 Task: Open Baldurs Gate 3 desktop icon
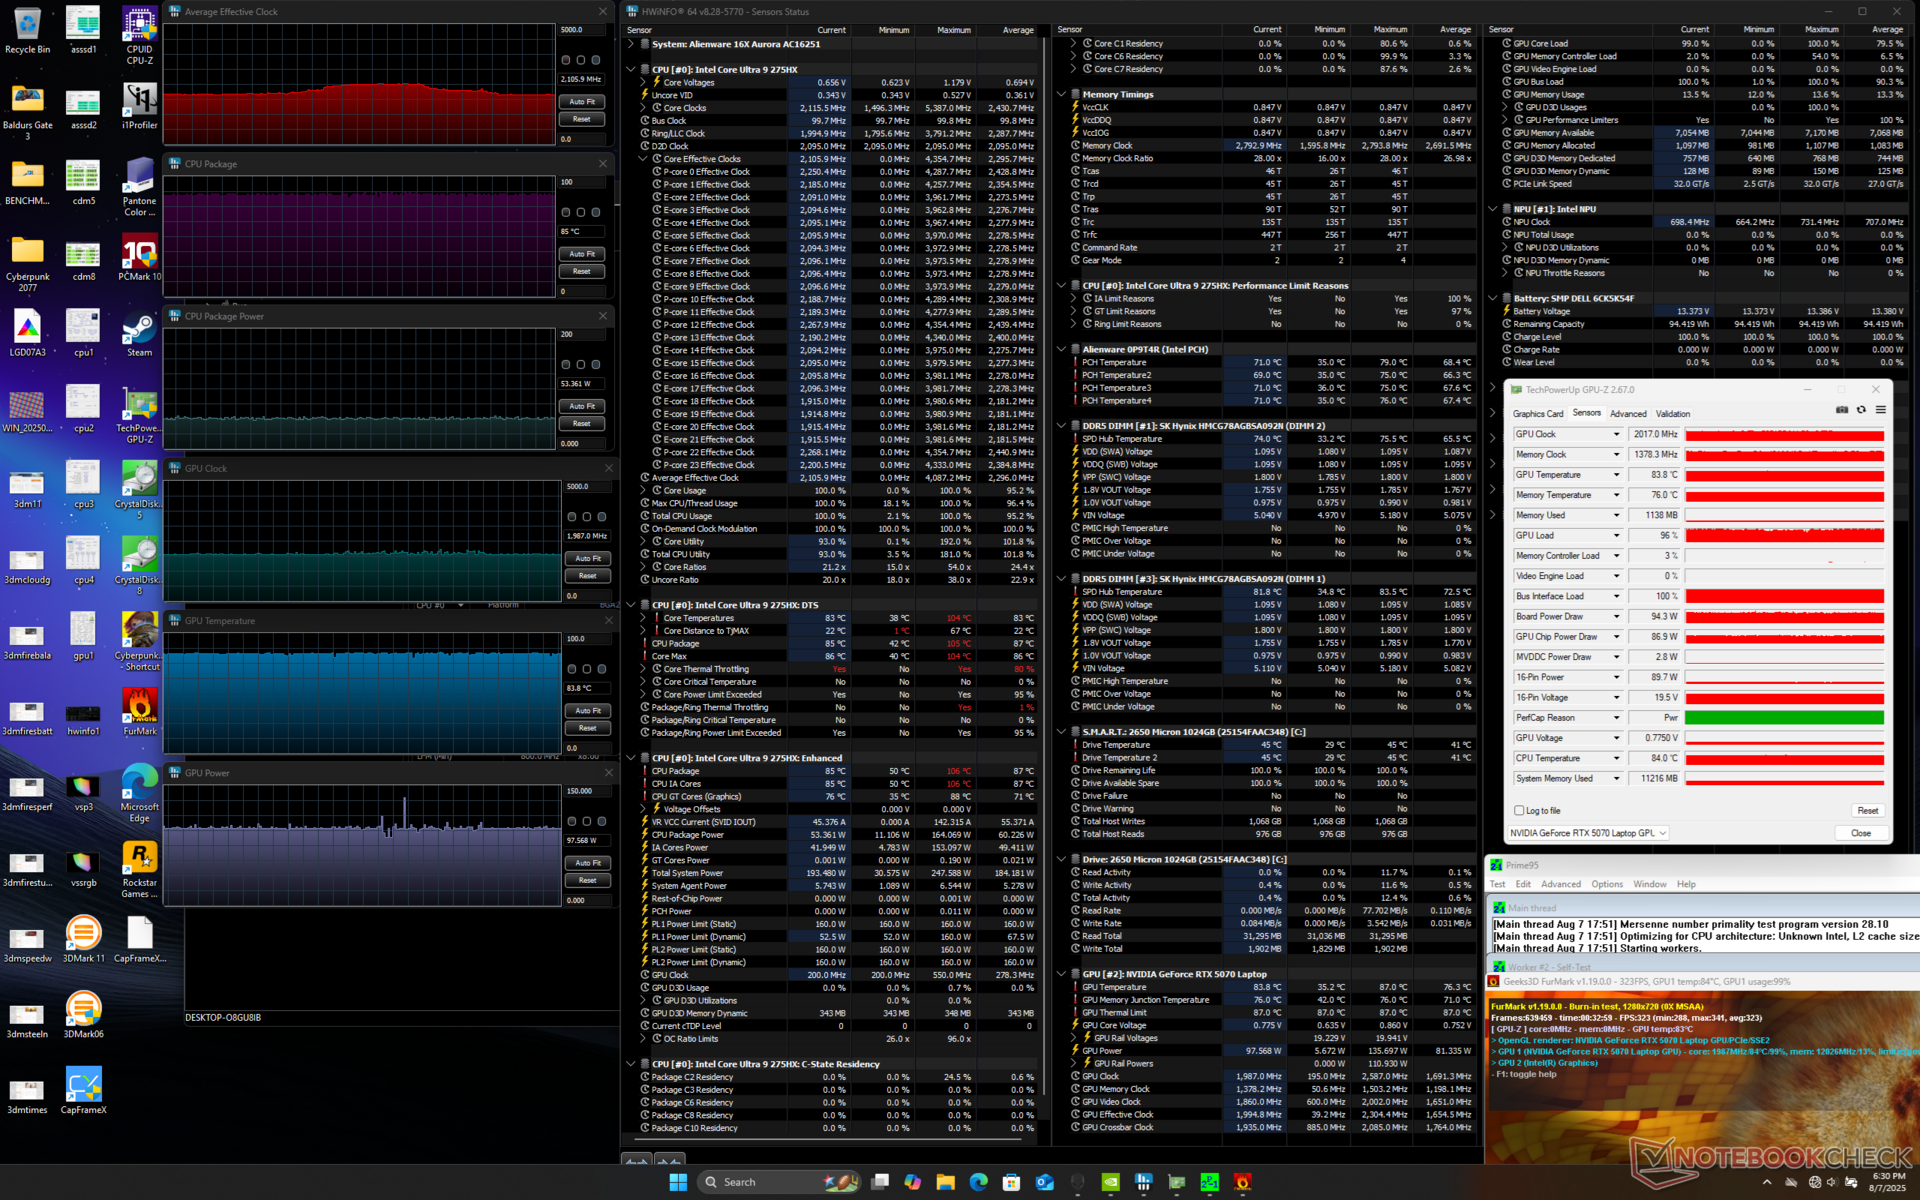coord(27,112)
